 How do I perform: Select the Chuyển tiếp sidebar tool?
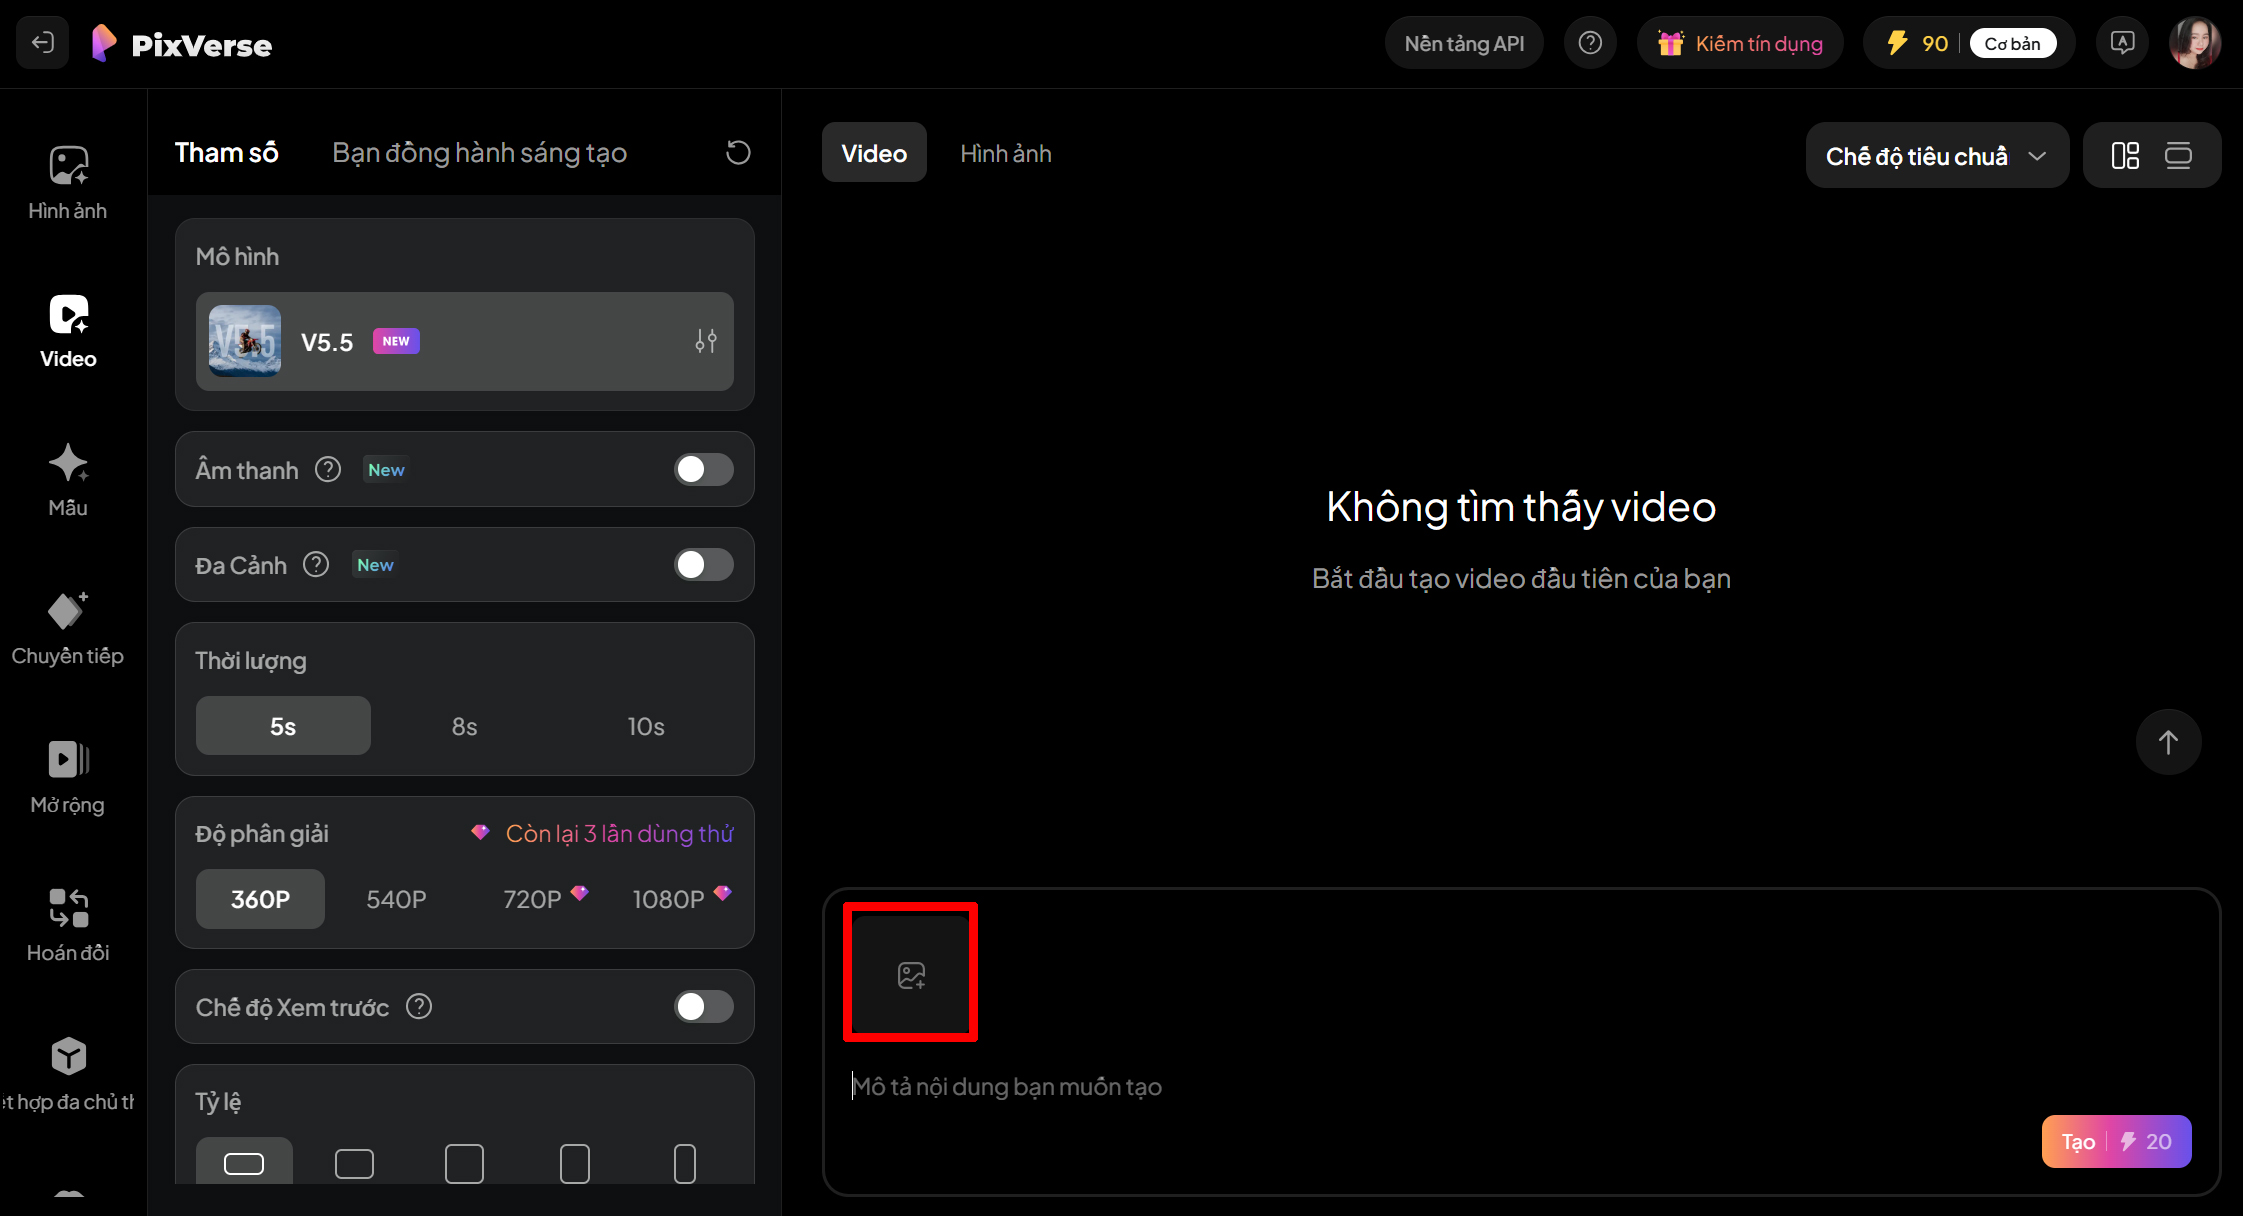coord(67,628)
